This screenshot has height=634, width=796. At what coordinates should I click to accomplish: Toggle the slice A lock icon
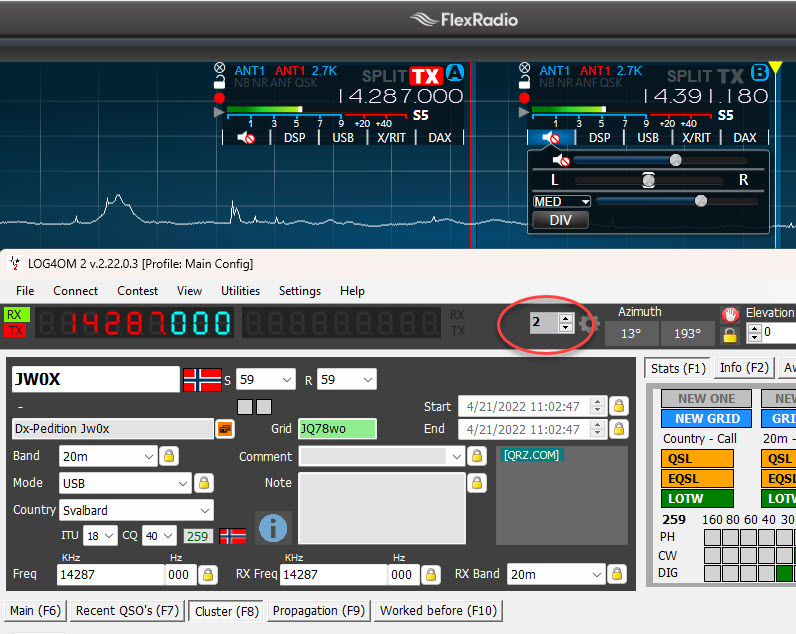point(219,82)
